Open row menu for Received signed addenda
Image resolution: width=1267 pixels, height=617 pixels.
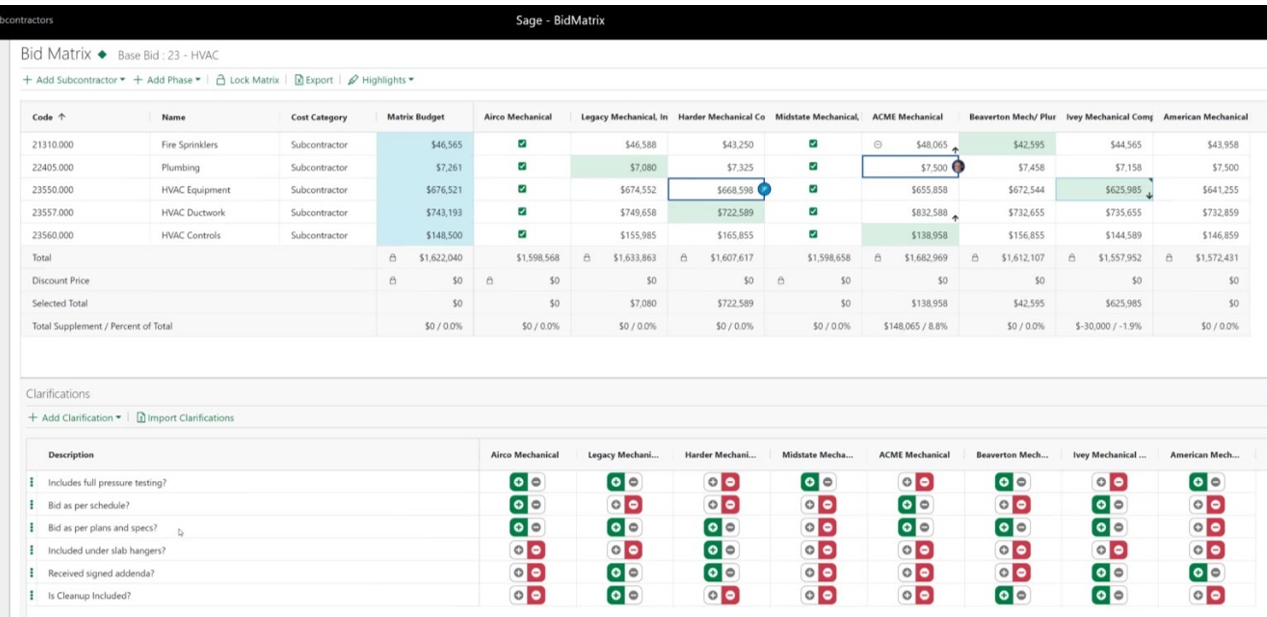(33, 573)
